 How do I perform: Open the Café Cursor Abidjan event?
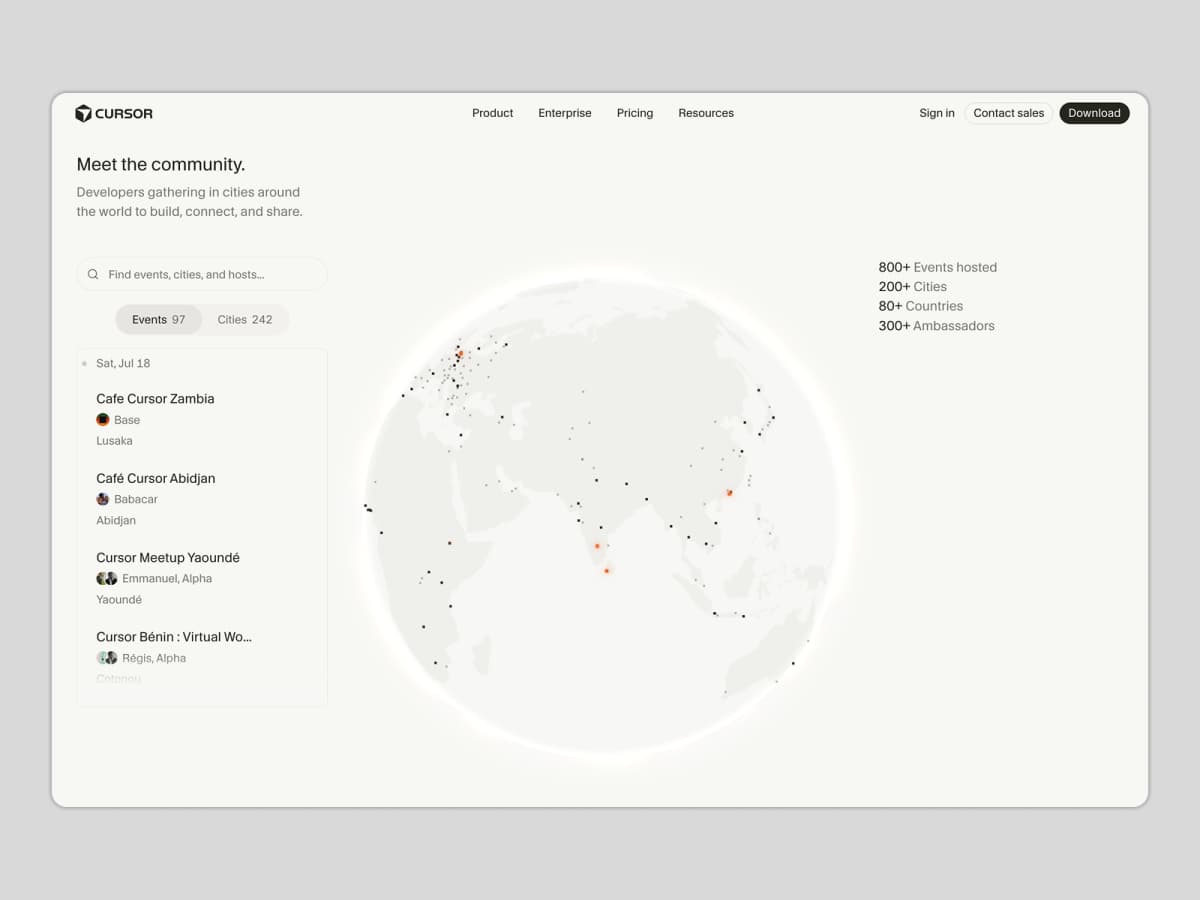coord(155,478)
